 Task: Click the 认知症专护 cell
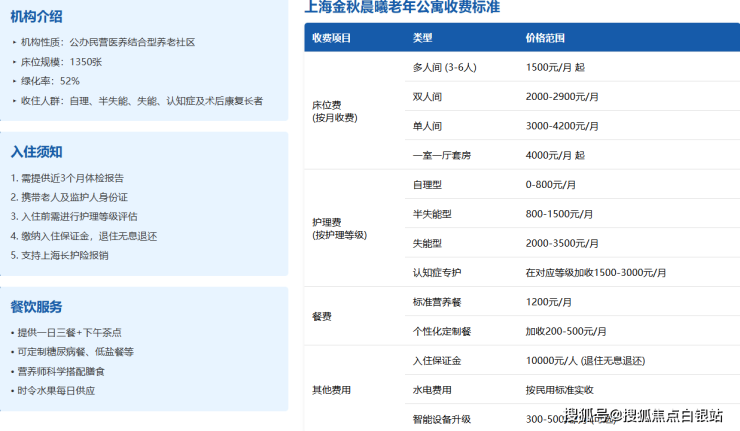pyautogui.click(x=437, y=272)
